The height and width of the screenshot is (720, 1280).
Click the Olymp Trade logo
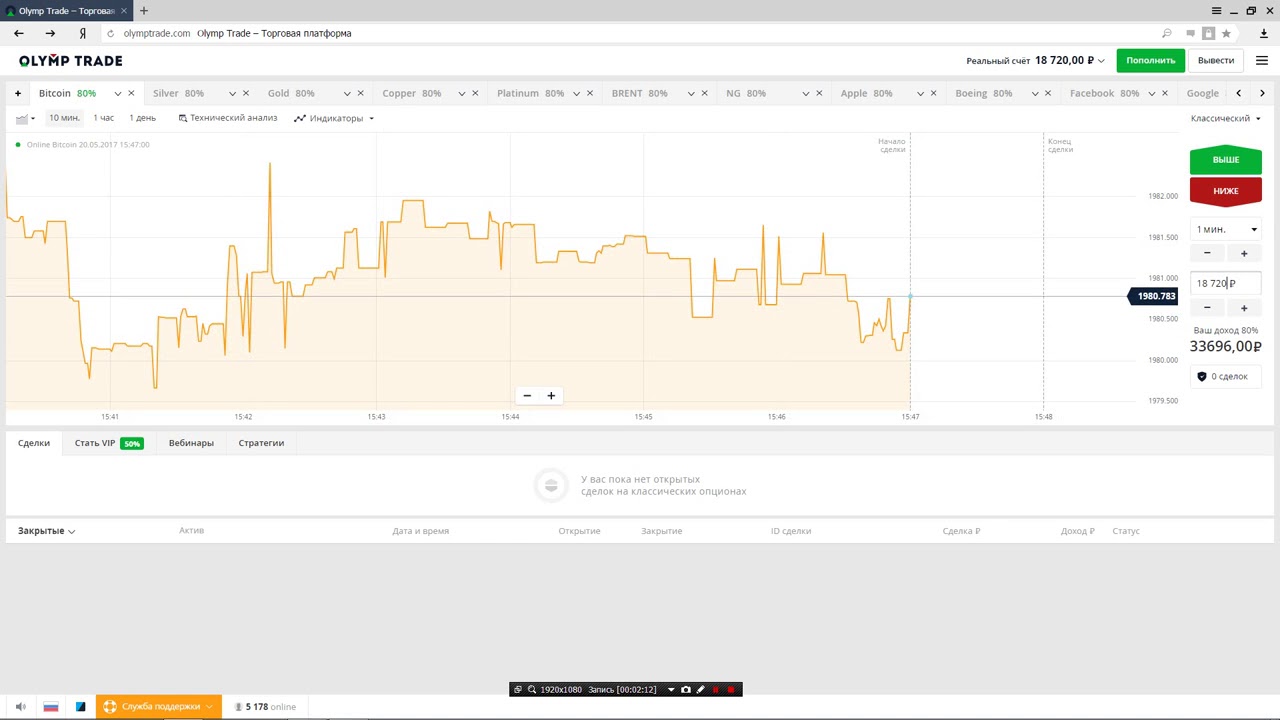pos(70,60)
